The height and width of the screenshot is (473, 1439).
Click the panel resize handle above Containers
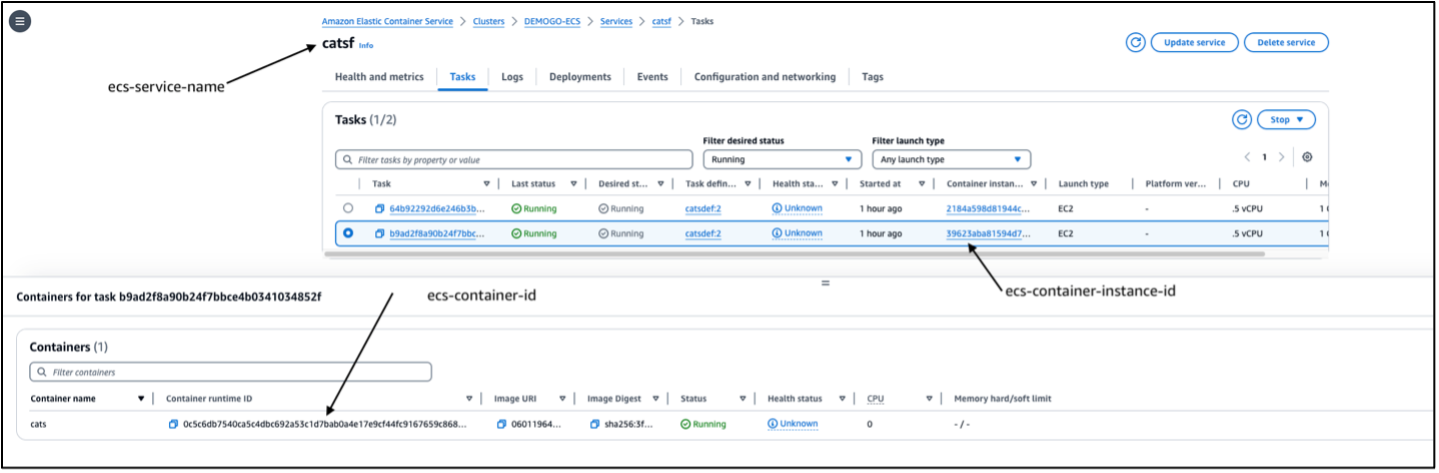826,284
